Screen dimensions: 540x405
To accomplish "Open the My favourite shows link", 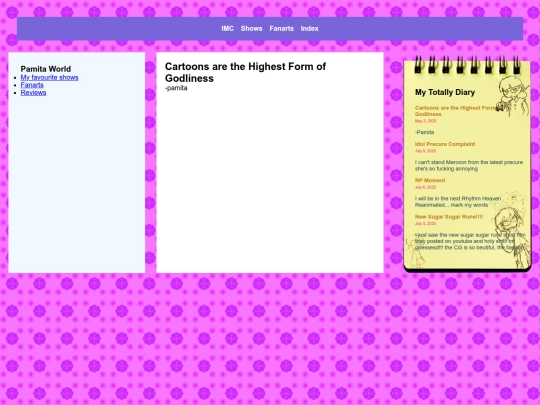I will click(49, 77).
